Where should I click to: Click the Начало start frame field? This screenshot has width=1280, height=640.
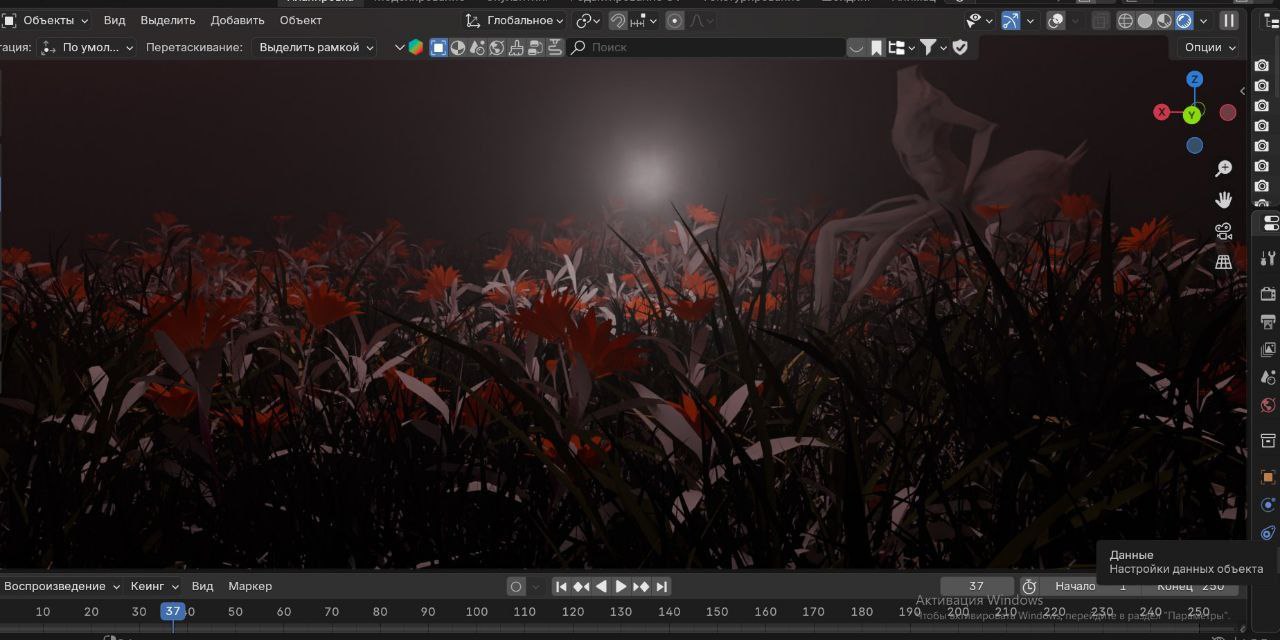coord(1090,586)
